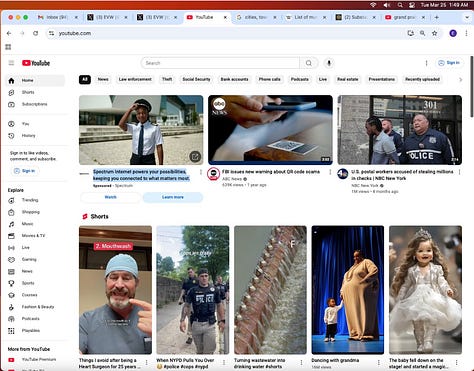The image size is (474, 371).
Task: Select Recently uploaded filter chip
Action: tap(422, 79)
